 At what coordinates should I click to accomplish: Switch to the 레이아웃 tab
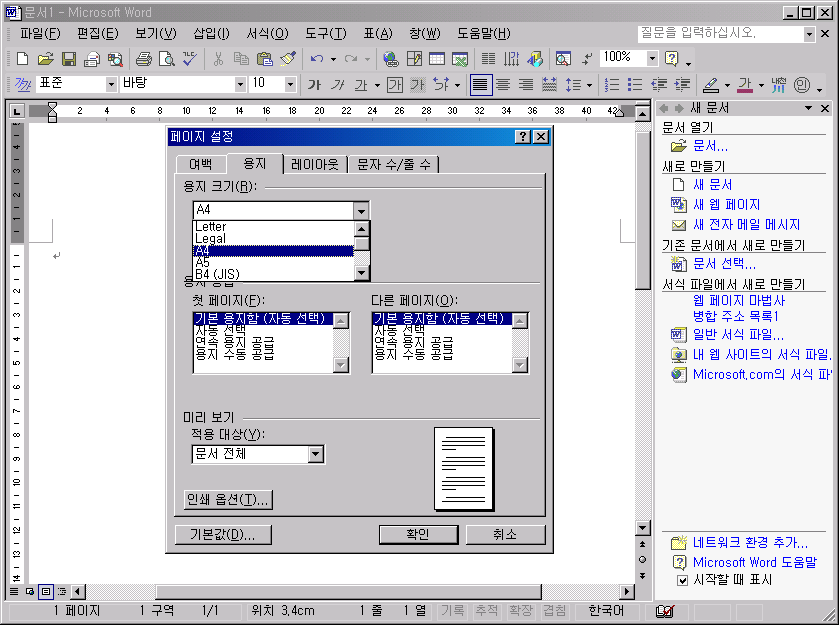tap(315, 164)
